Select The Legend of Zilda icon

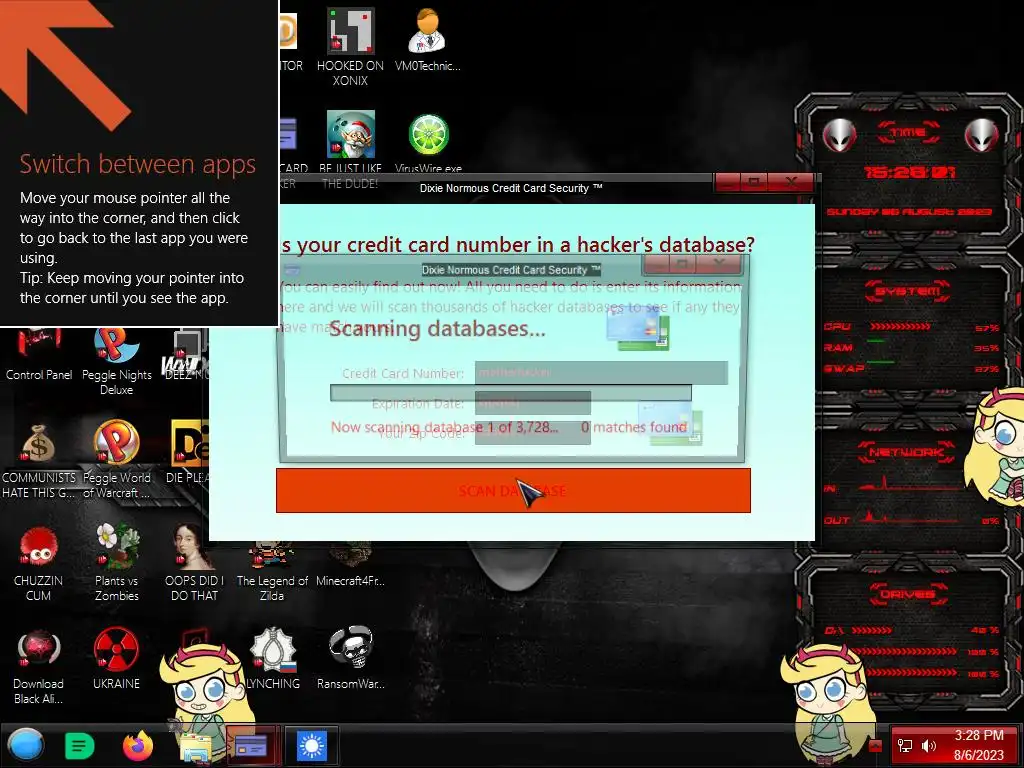272,555
